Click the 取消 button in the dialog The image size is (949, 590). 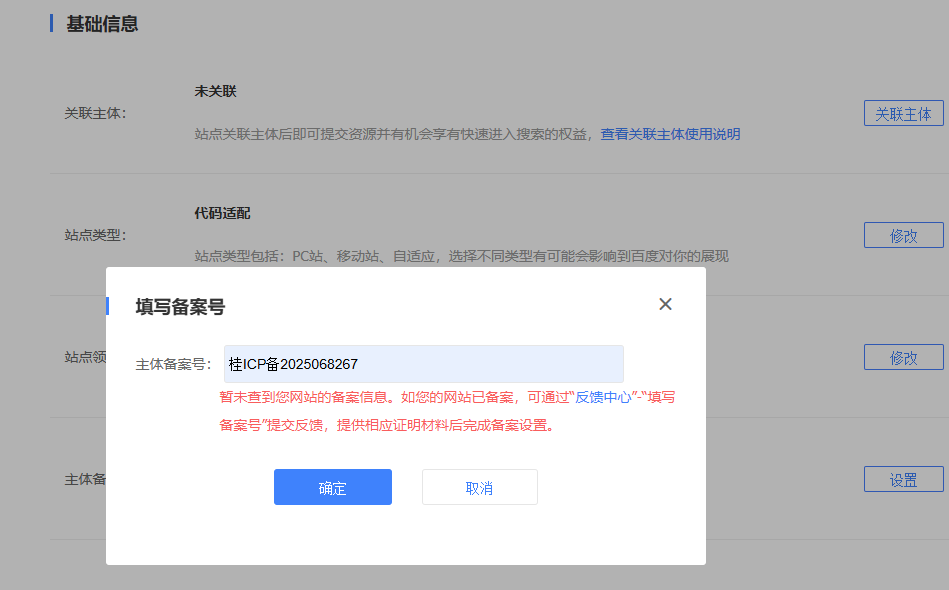coord(479,487)
